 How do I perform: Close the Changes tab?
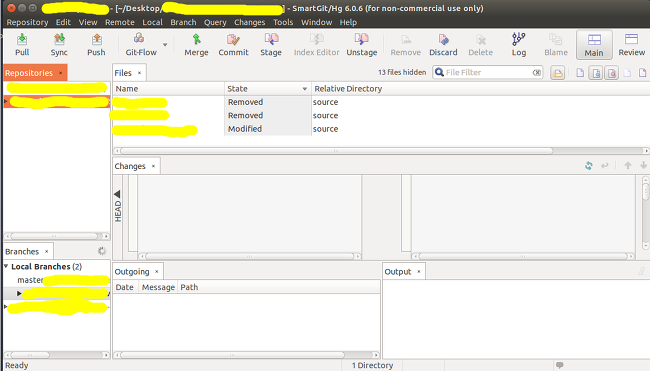[153, 166]
